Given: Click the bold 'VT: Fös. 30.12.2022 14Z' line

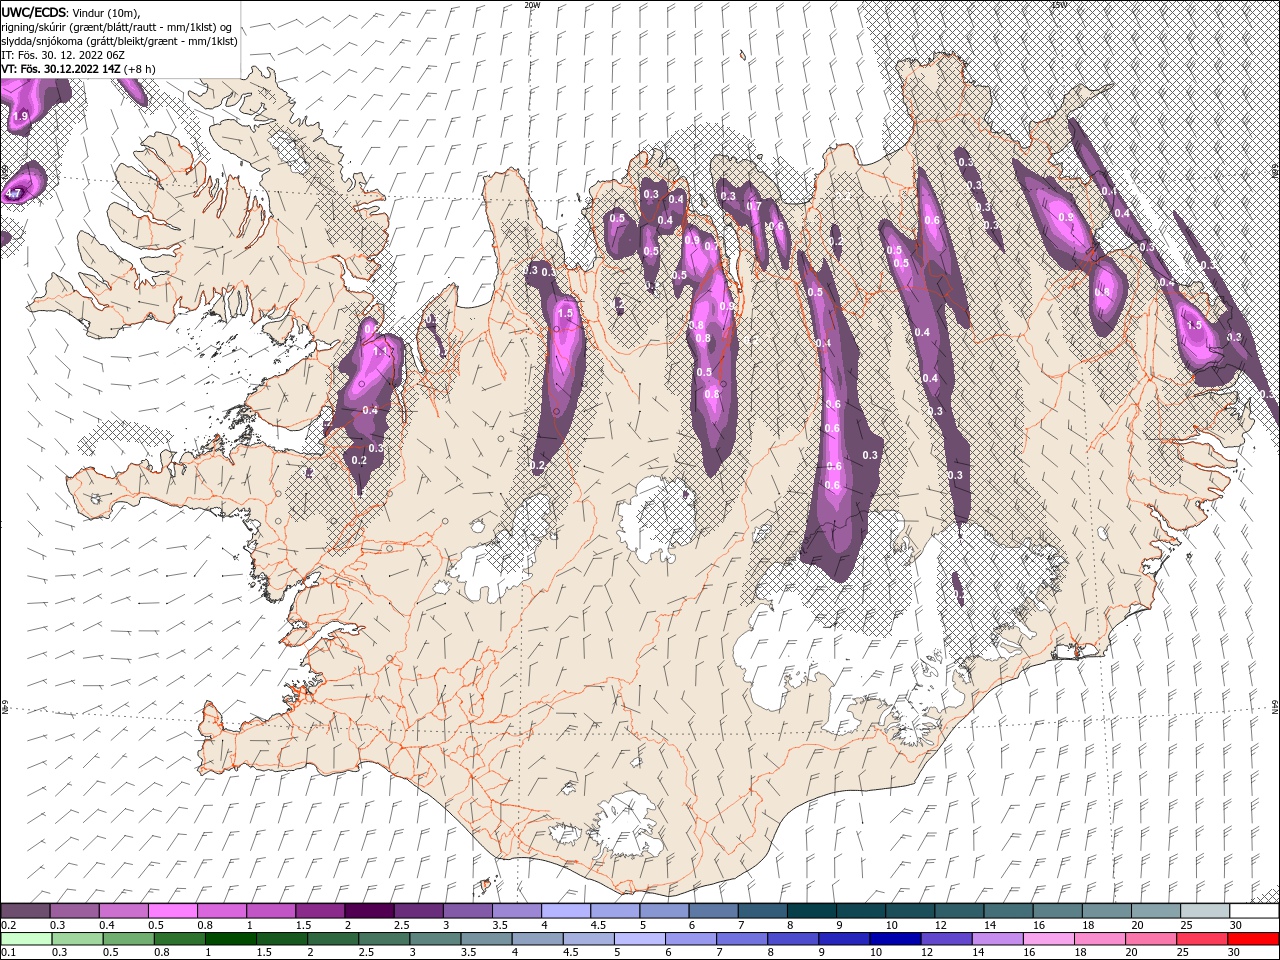Looking at the screenshot, I should pyautogui.click(x=61, y=69).
